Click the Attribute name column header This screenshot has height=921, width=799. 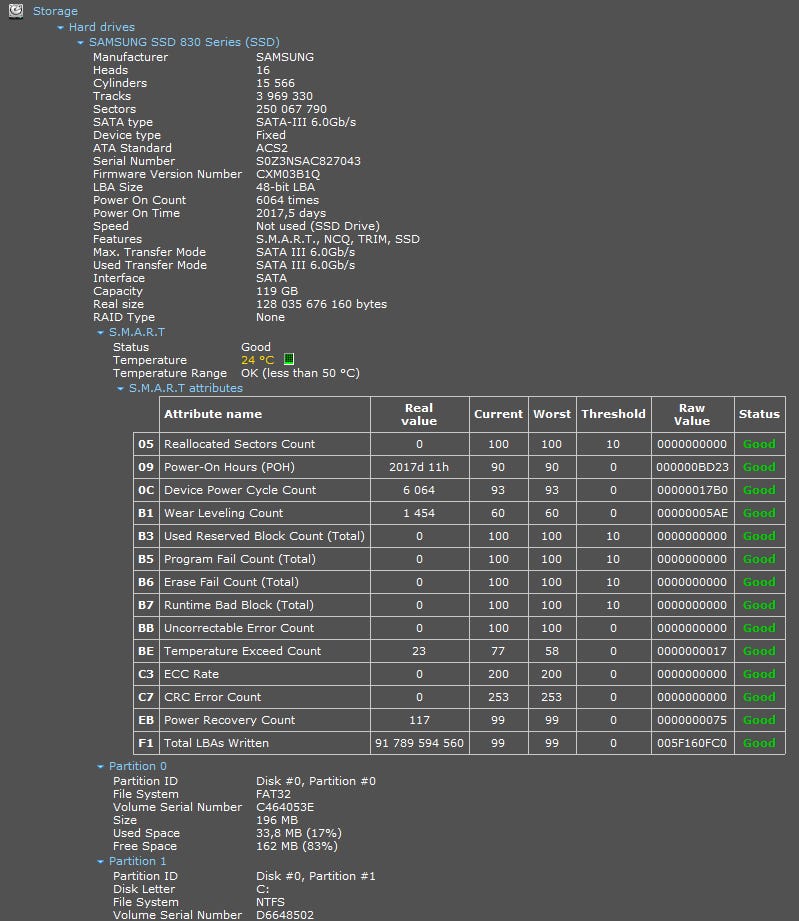(213, 414)
